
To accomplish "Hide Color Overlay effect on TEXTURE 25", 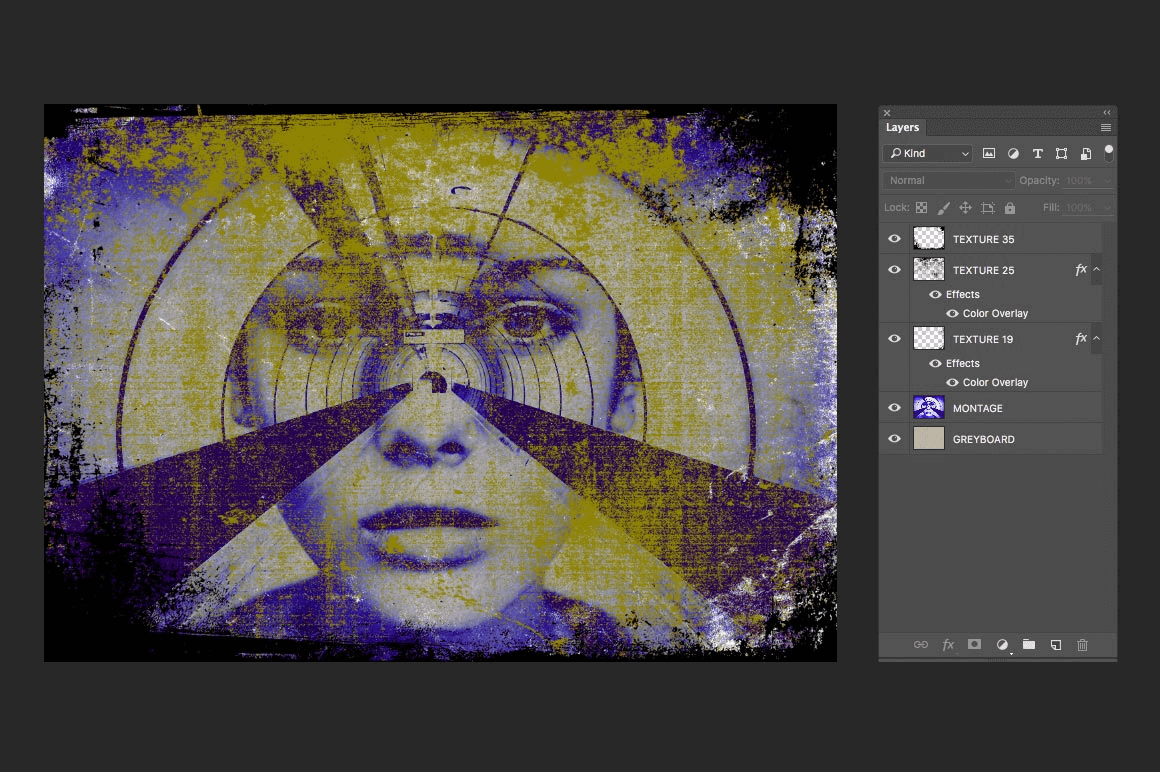I will point(952,313).
